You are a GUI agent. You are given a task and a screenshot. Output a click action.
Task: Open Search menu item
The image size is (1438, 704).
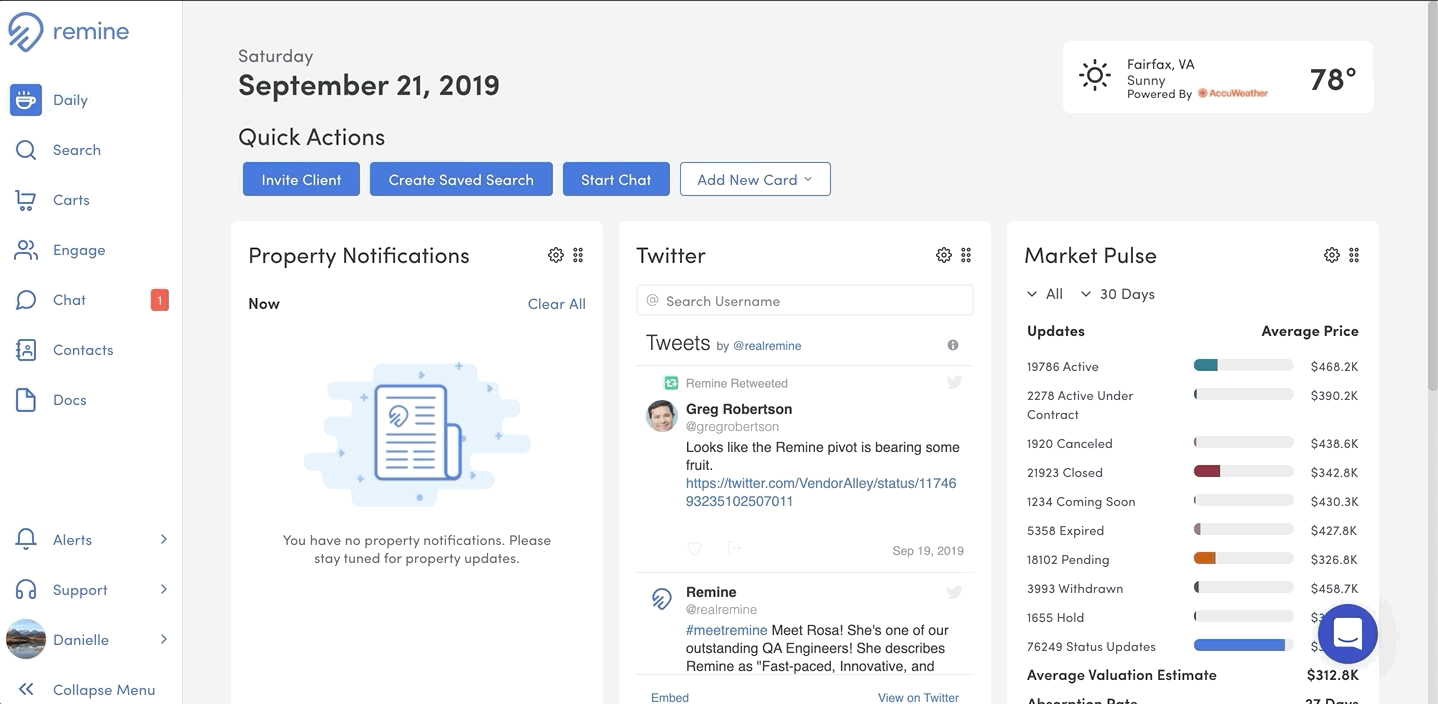pos(77,150)
